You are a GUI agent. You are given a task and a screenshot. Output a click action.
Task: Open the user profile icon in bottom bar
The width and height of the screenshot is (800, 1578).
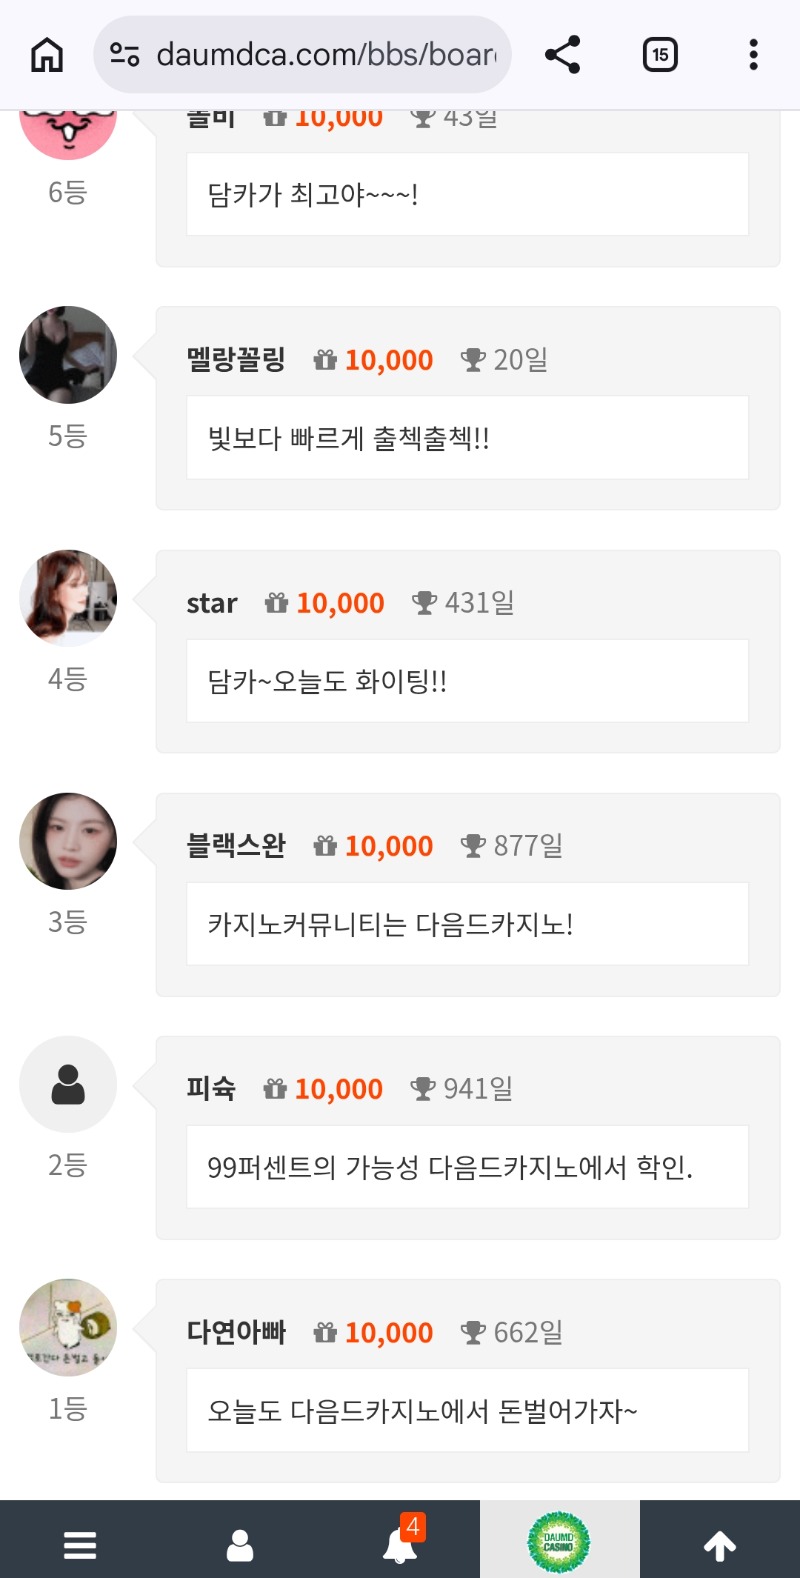240,1545
